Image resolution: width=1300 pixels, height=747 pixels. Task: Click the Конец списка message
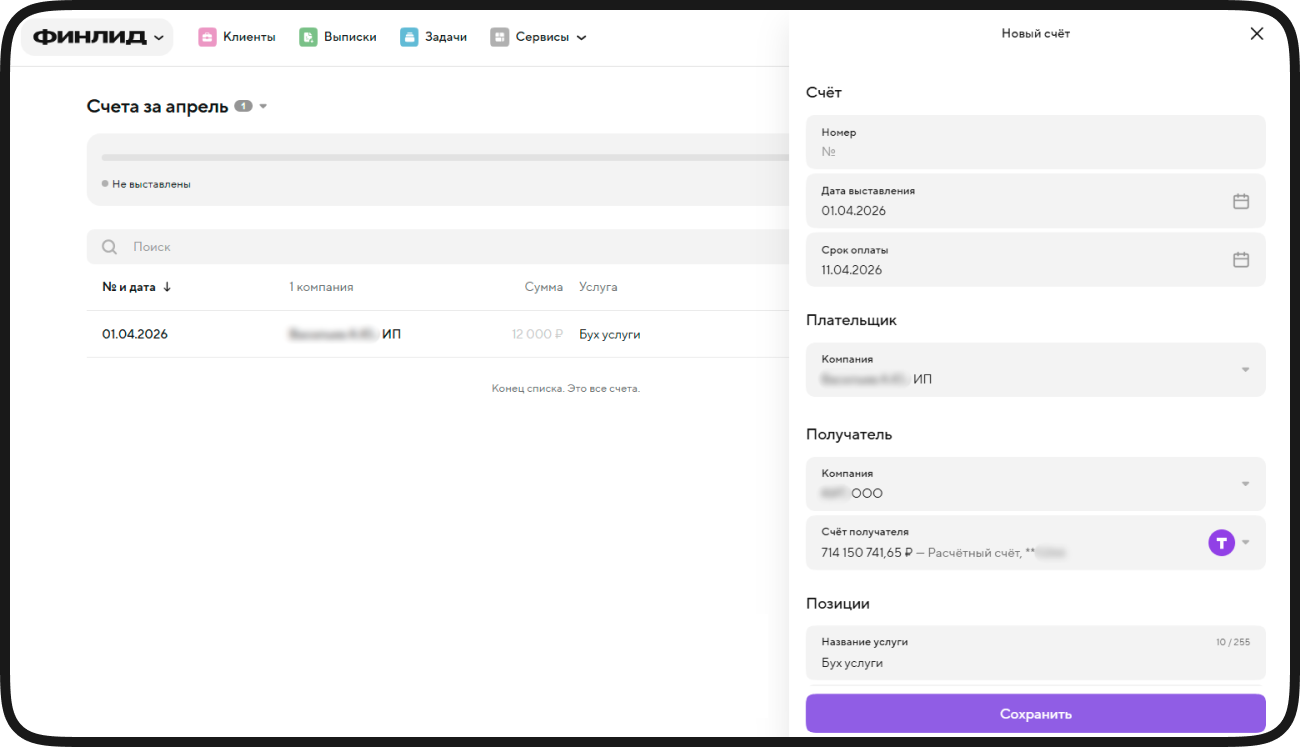(x=566, y=388)
